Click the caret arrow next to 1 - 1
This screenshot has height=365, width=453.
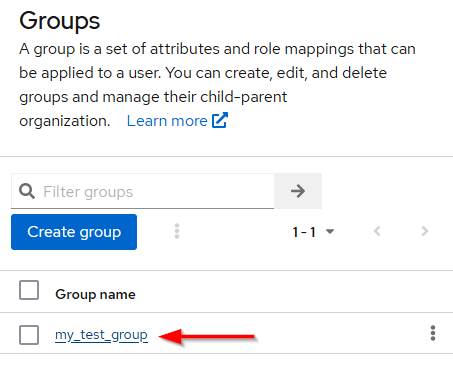(x=330, y=231)
